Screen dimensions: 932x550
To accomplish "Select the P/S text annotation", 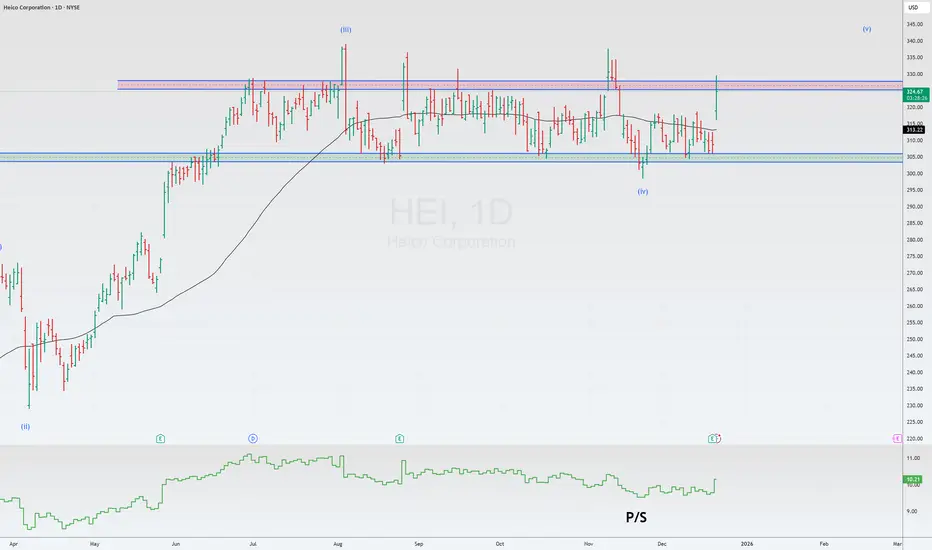I will tap(636, 517).
